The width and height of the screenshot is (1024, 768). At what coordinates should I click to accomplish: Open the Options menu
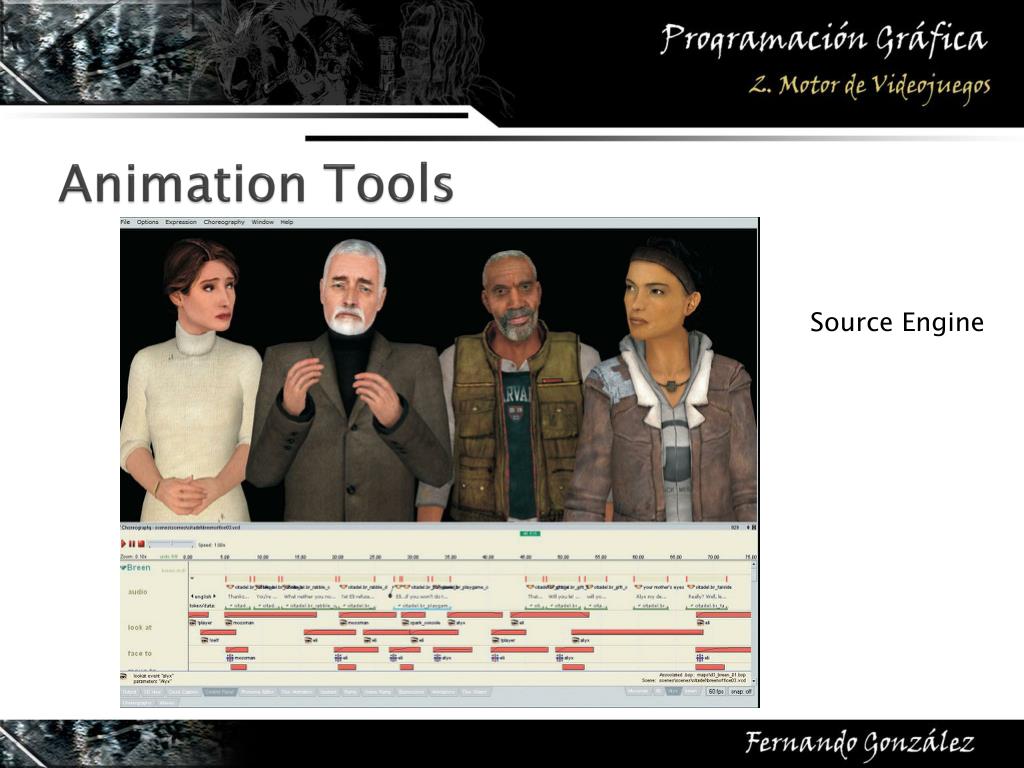[148, 222]
